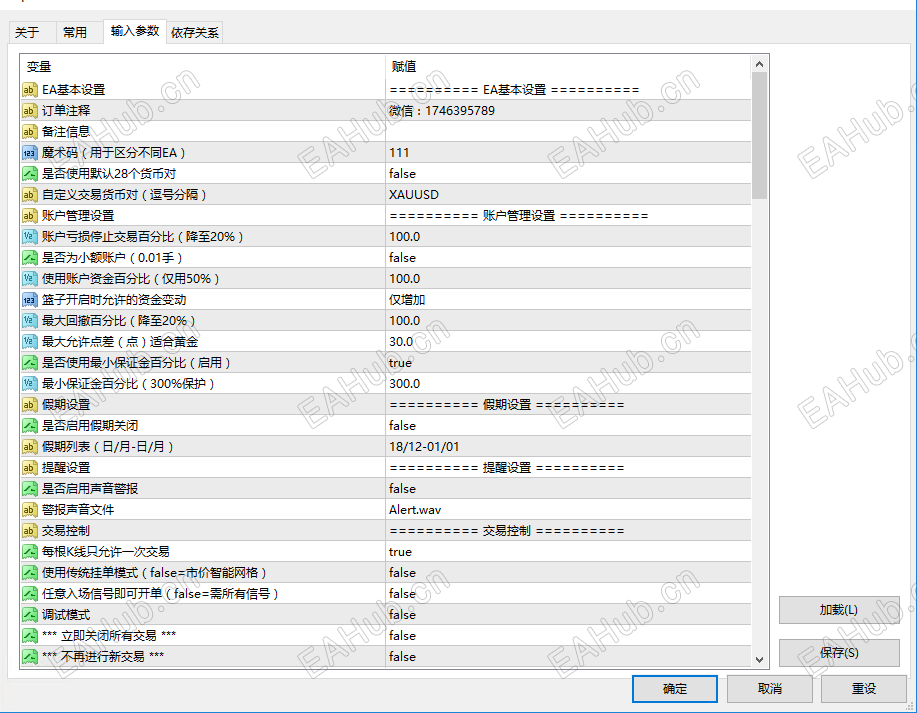The width and height of the screenshot is (917, 713).
Task: Click the enum icon for 篮子开启时允许的资金变动
Action: (29, 300)
